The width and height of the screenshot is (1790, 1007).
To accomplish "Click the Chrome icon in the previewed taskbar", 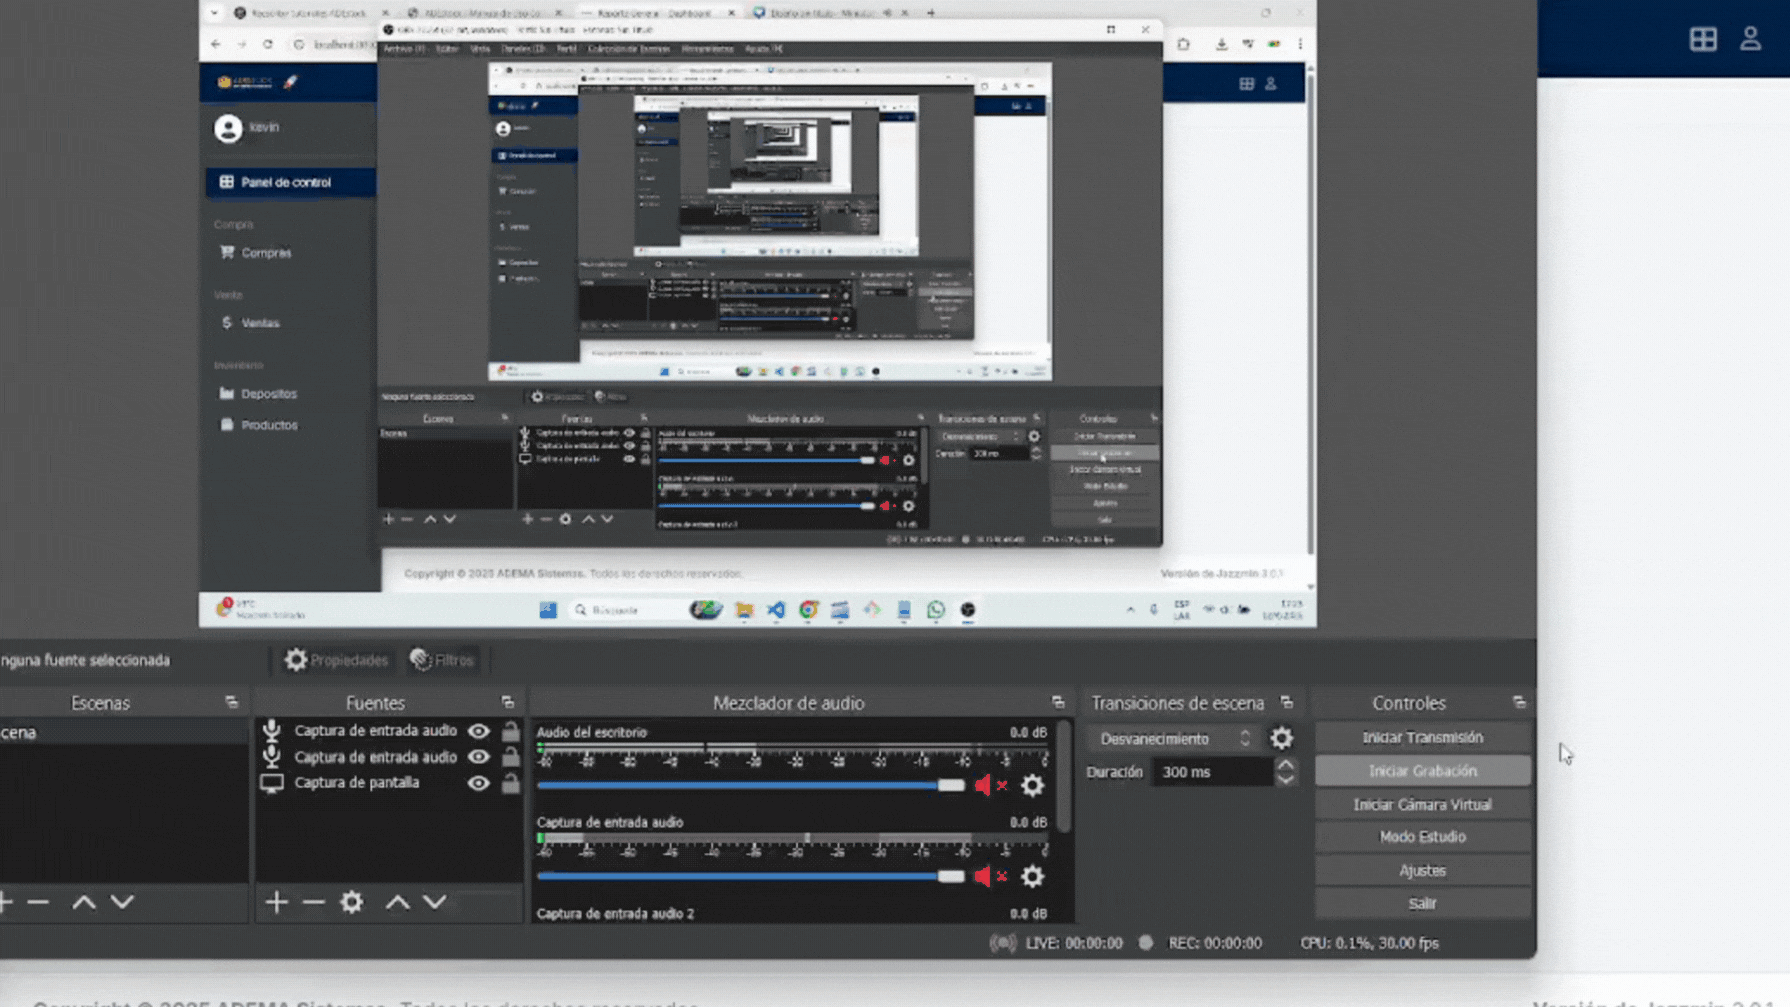I will click(x=808, y=610).
